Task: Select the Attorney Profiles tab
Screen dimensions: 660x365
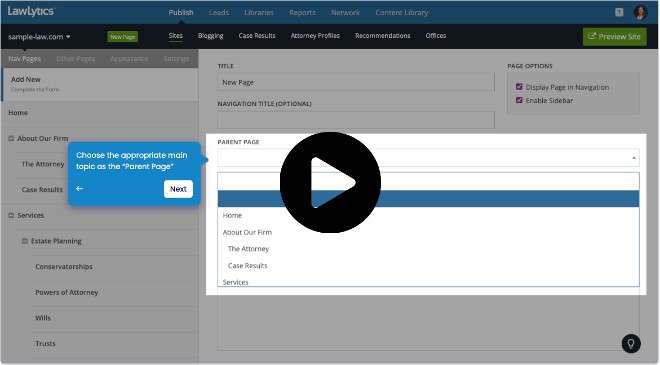Action: coord(315,36)
